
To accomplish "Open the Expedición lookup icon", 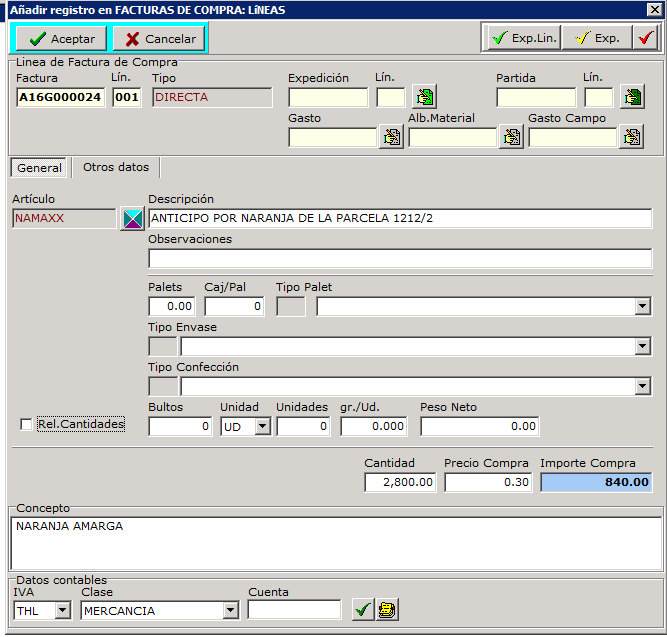I will pyautogui.click(x=424, y=97).
